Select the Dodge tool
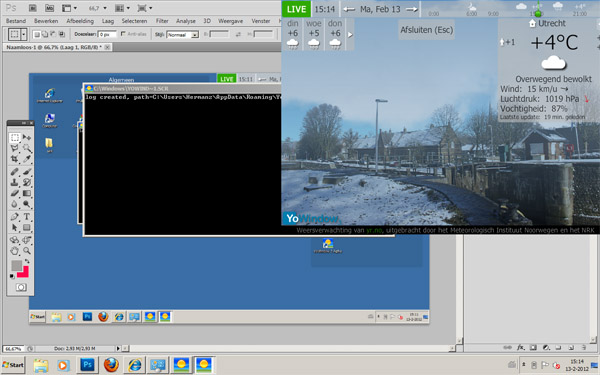Screen dimensions: 600x375 27,204
